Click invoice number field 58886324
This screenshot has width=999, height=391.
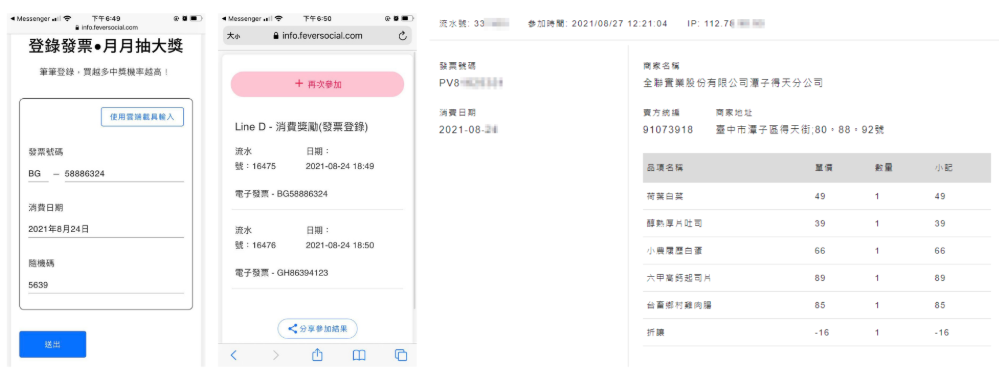124,174
